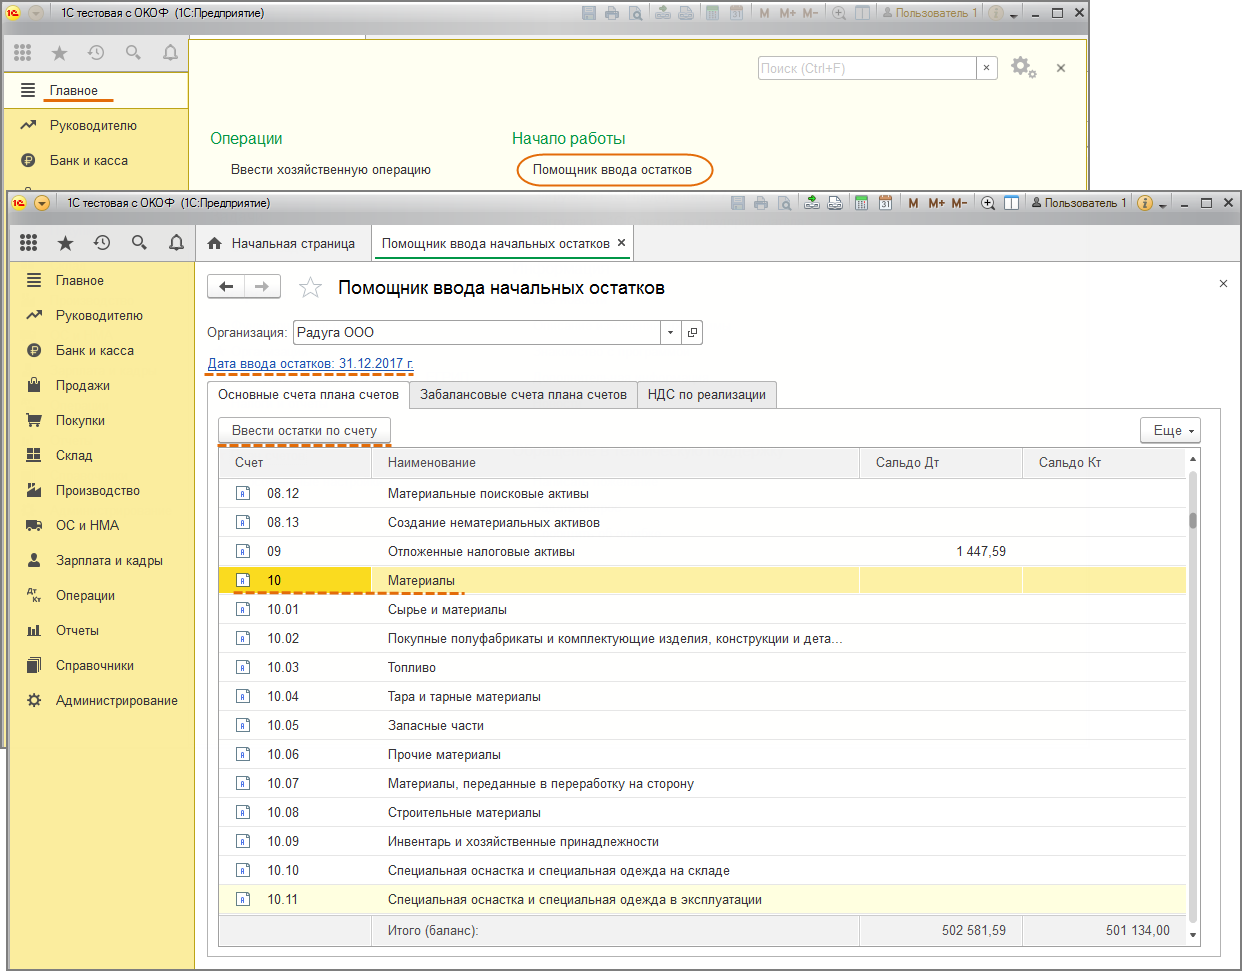
Task: Open Зарплата и кадры section
Action: point(109,561)
